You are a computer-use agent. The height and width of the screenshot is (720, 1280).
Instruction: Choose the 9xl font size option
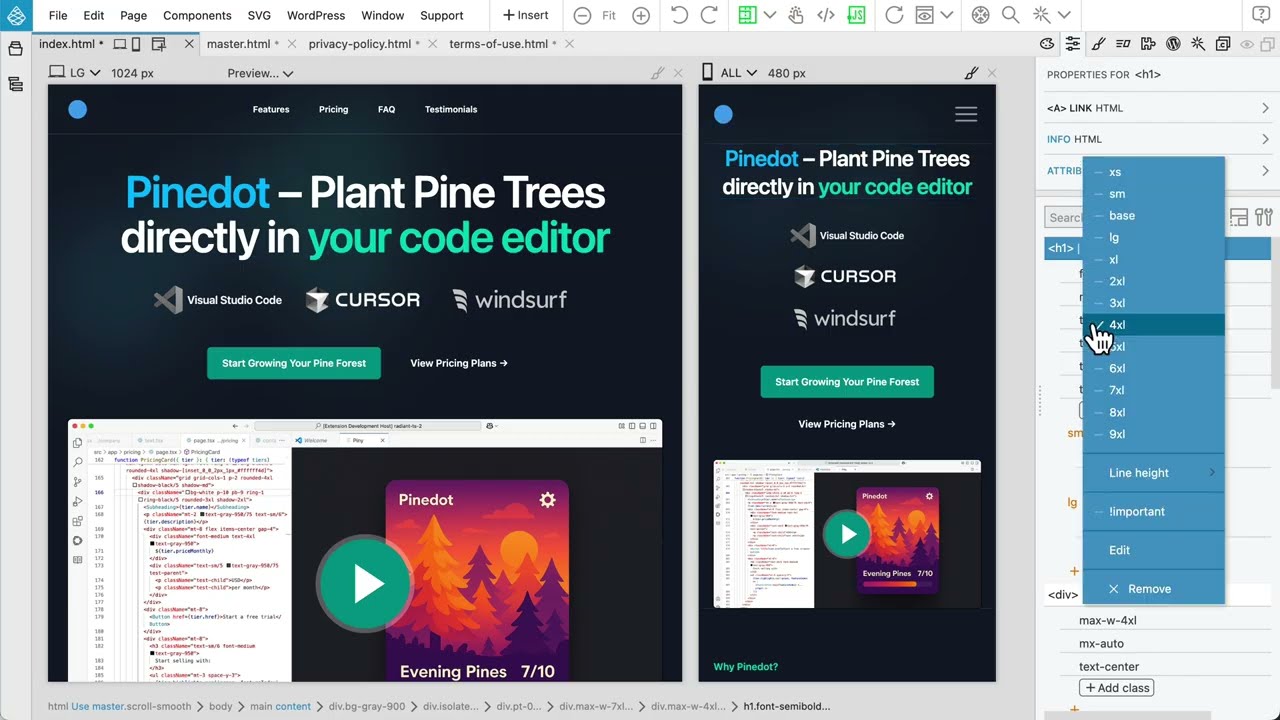[x=1154, y=434]
